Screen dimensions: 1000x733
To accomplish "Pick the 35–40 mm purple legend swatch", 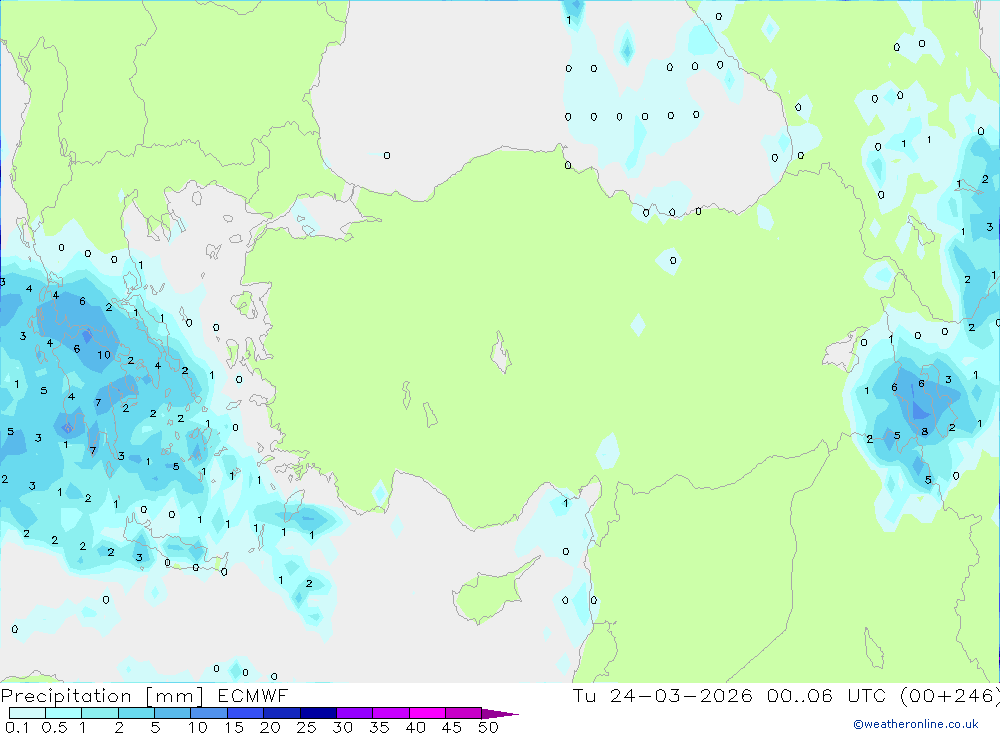I will pyautogui.click(x=391, y=713).
